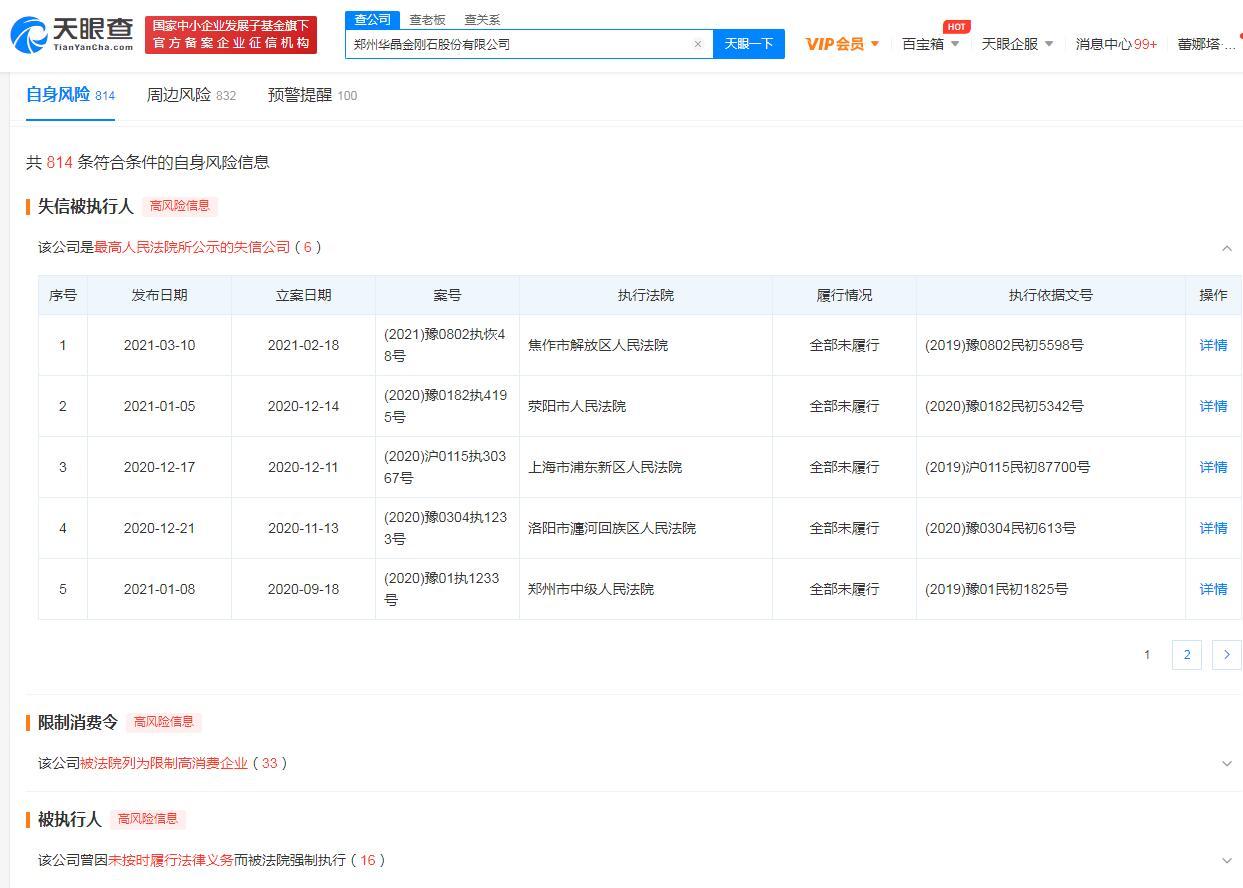
Task: Clear the search box with the X icon
Action: tap(698, 44)
